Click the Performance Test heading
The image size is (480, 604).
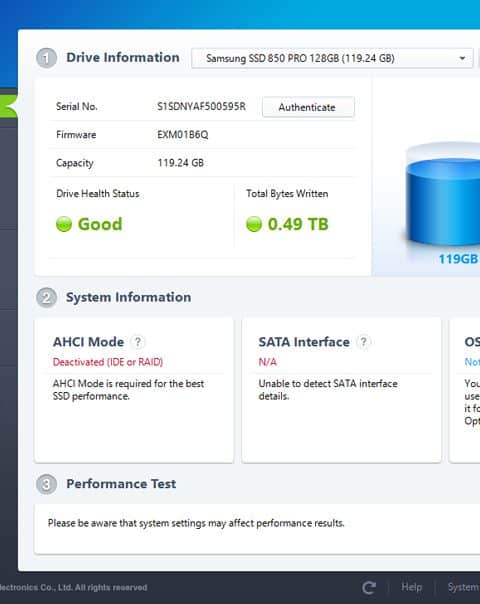point(121,484)
